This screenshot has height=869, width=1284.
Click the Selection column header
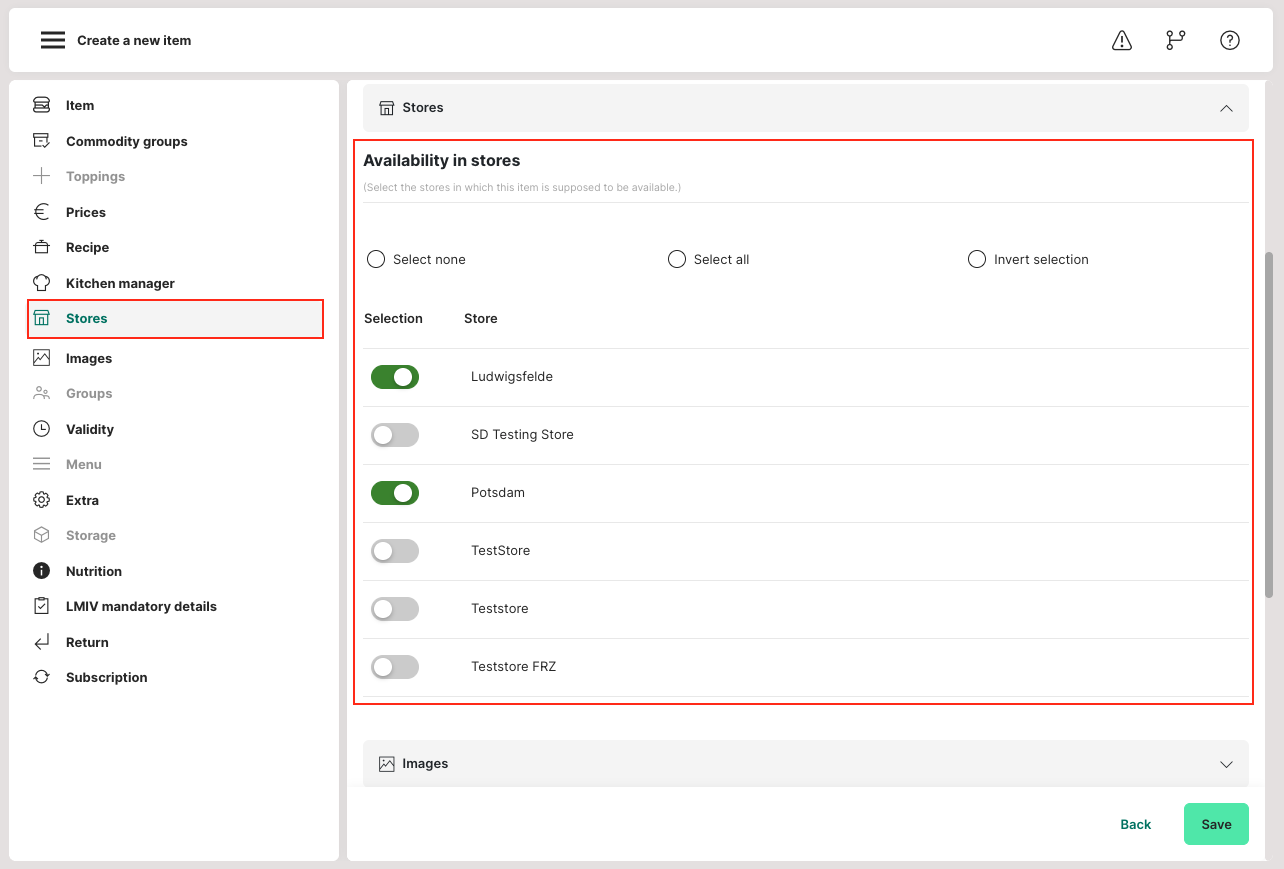[393, 319]
